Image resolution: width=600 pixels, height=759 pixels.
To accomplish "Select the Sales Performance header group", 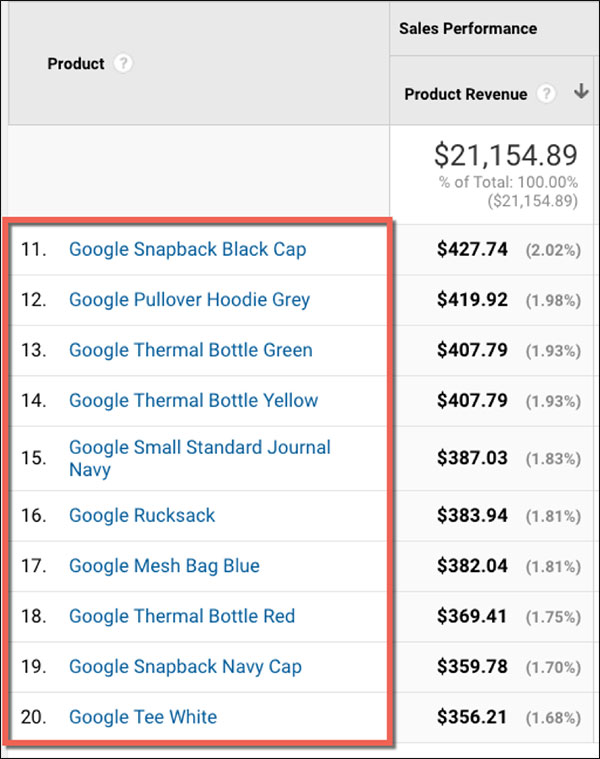I will pyautogui.click(x=468, y=28).
